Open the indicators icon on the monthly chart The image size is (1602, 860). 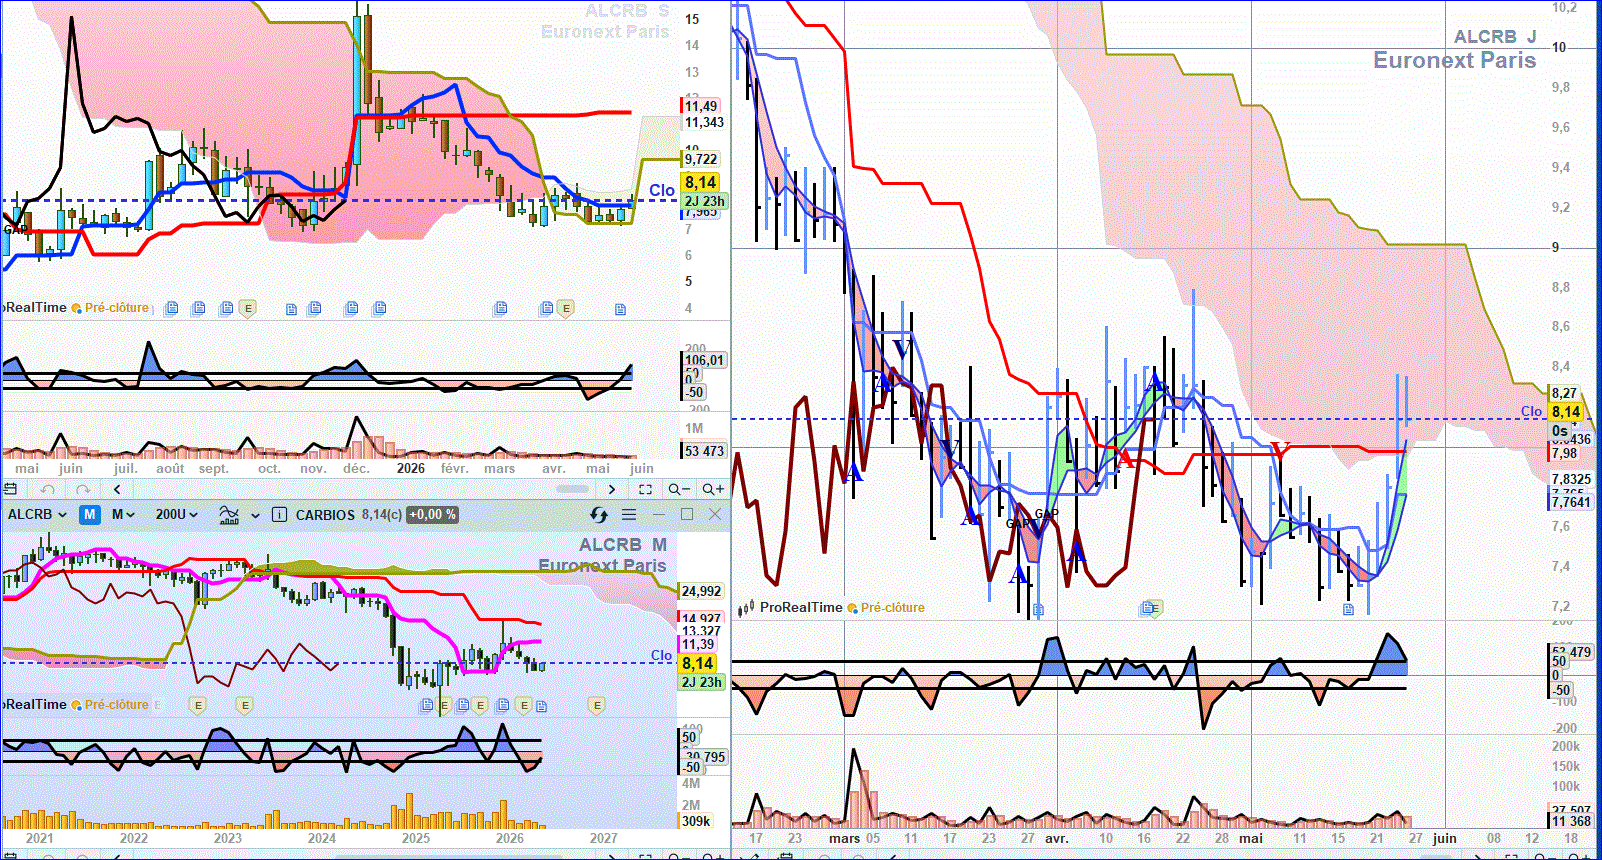click(x=229, y=514)
